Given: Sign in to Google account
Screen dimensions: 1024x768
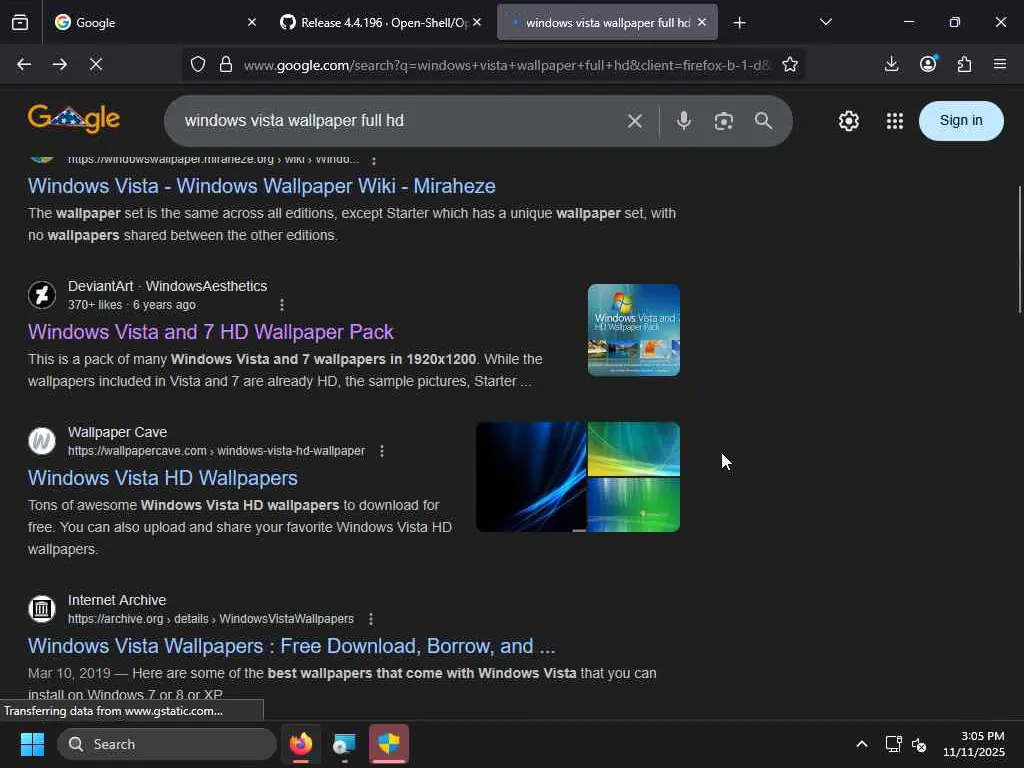Looking at the screenshot, I should [961, 121].
